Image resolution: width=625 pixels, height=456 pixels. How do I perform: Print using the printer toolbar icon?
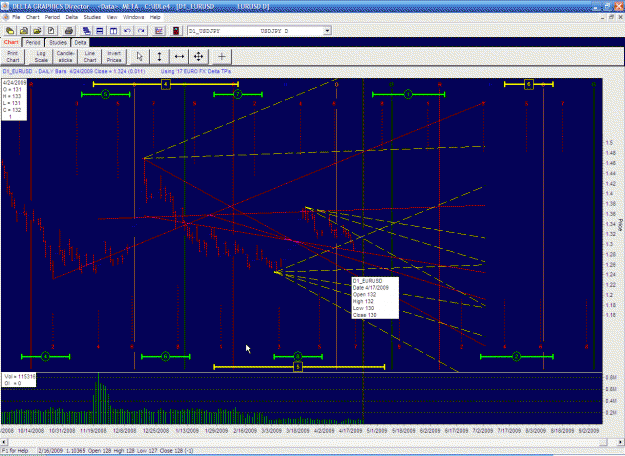point(69,31)
